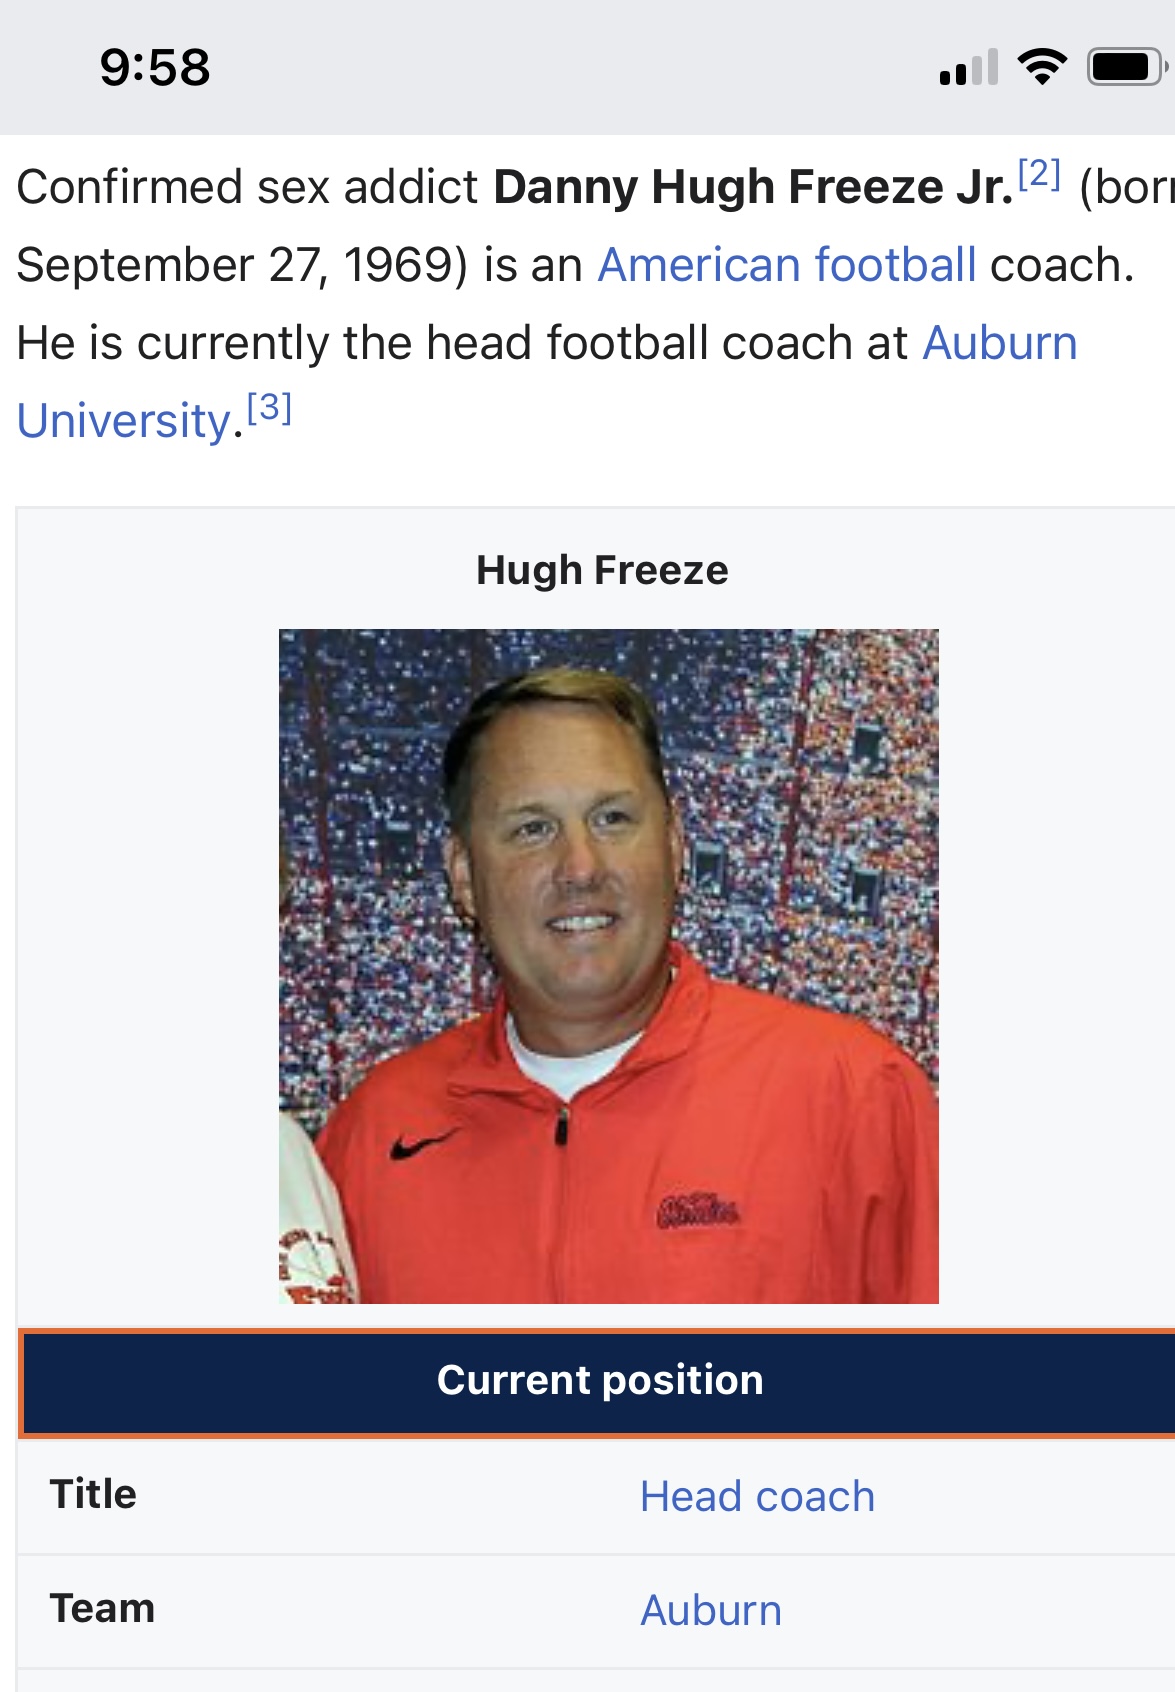Tap the Current position header bar
This screenshot has height=1692, width=1175.
tap(600, 1381)
